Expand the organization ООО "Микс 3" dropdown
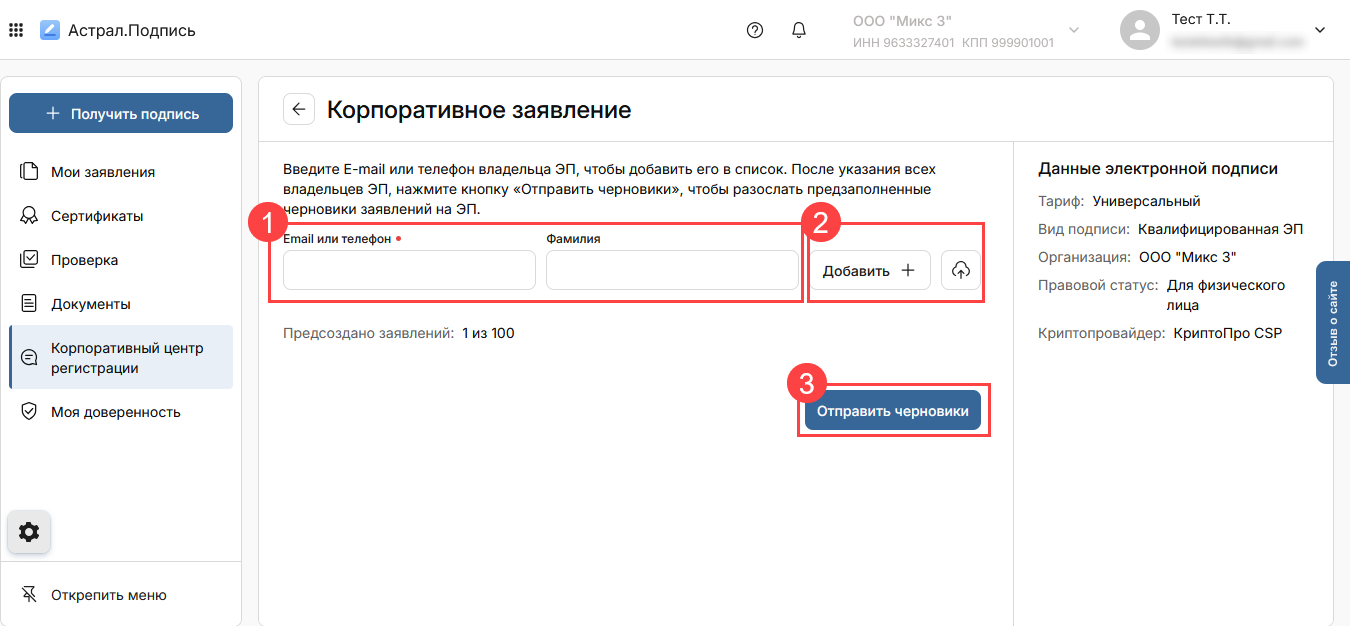The image size is (1350, 626). click(1074, 30)
